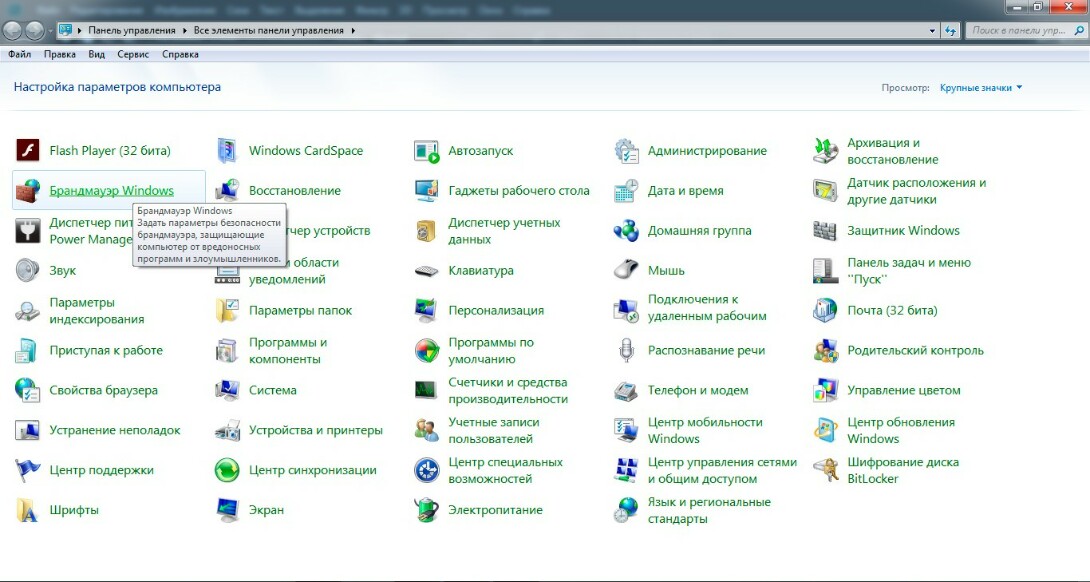1090x582 pixels.
Task: Click the Распознавание речи microphone icon
Action: coord(626,350)
